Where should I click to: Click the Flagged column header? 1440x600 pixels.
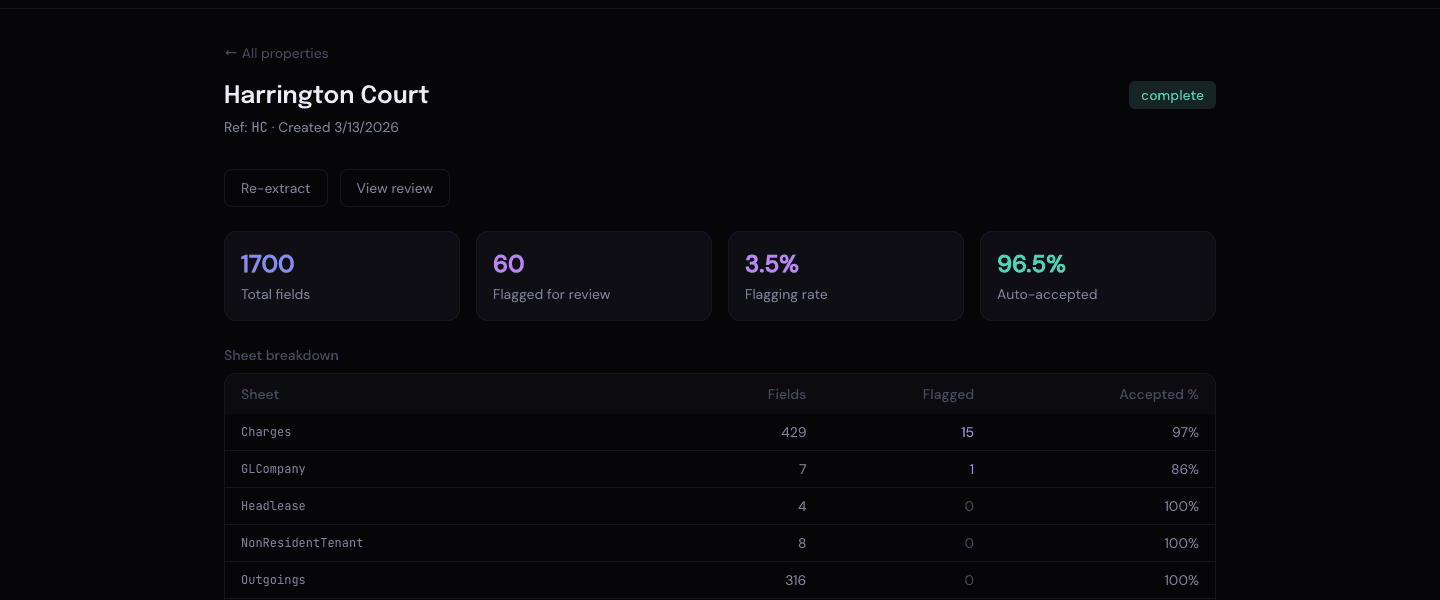pos(948,394)
